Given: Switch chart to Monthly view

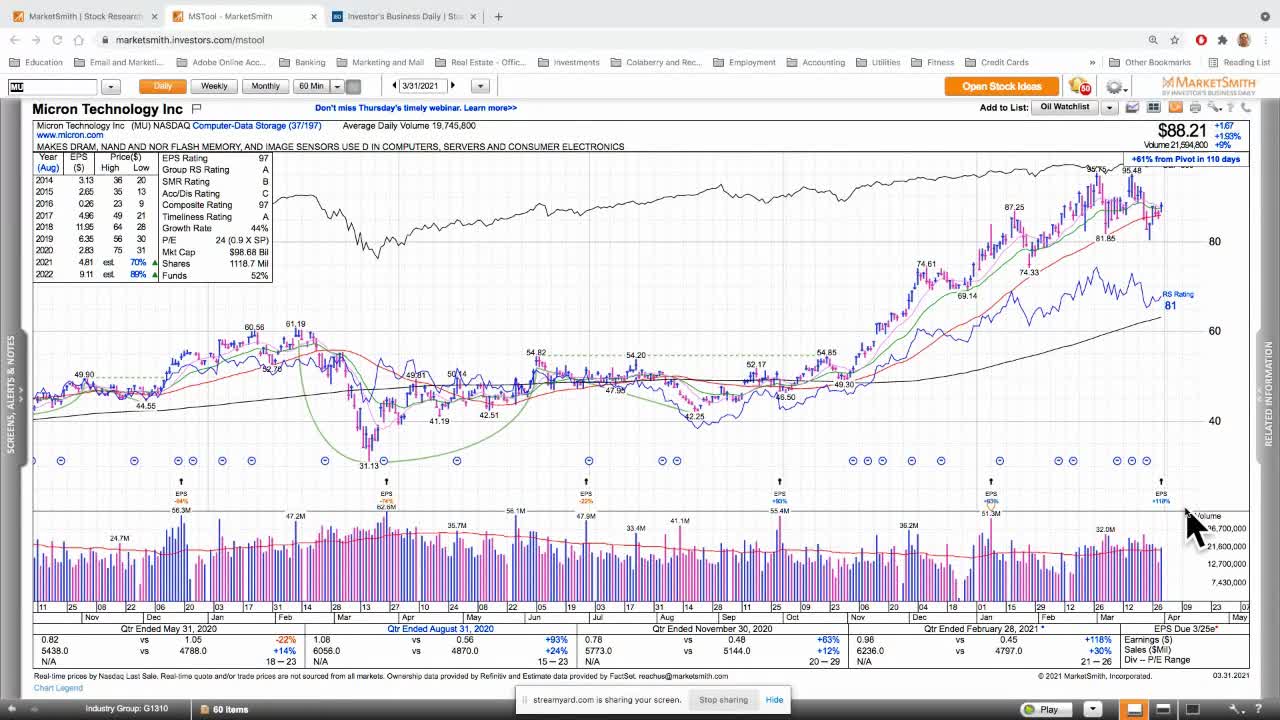Looking at the screenshot, I should 265,86.
